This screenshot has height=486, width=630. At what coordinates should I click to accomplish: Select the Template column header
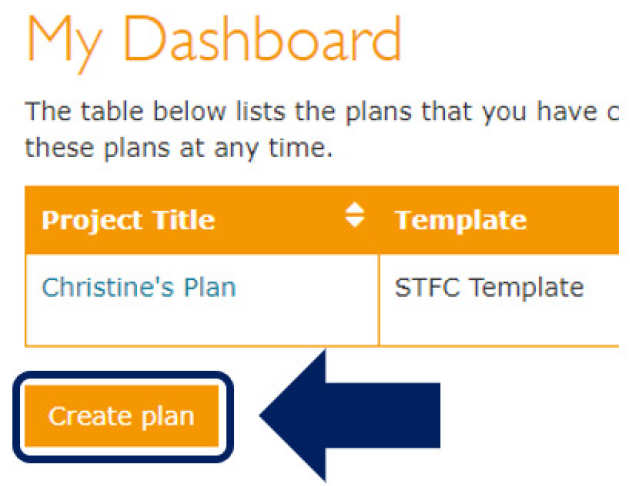(x=461, y=219)
